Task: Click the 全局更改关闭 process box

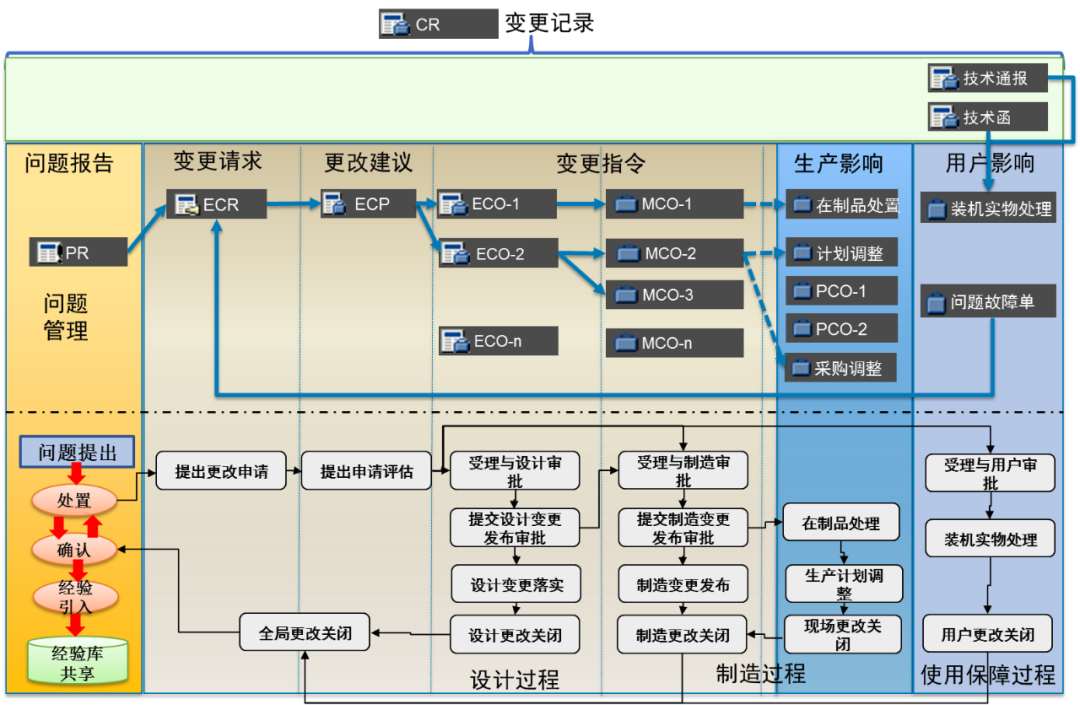Action: 305,633
